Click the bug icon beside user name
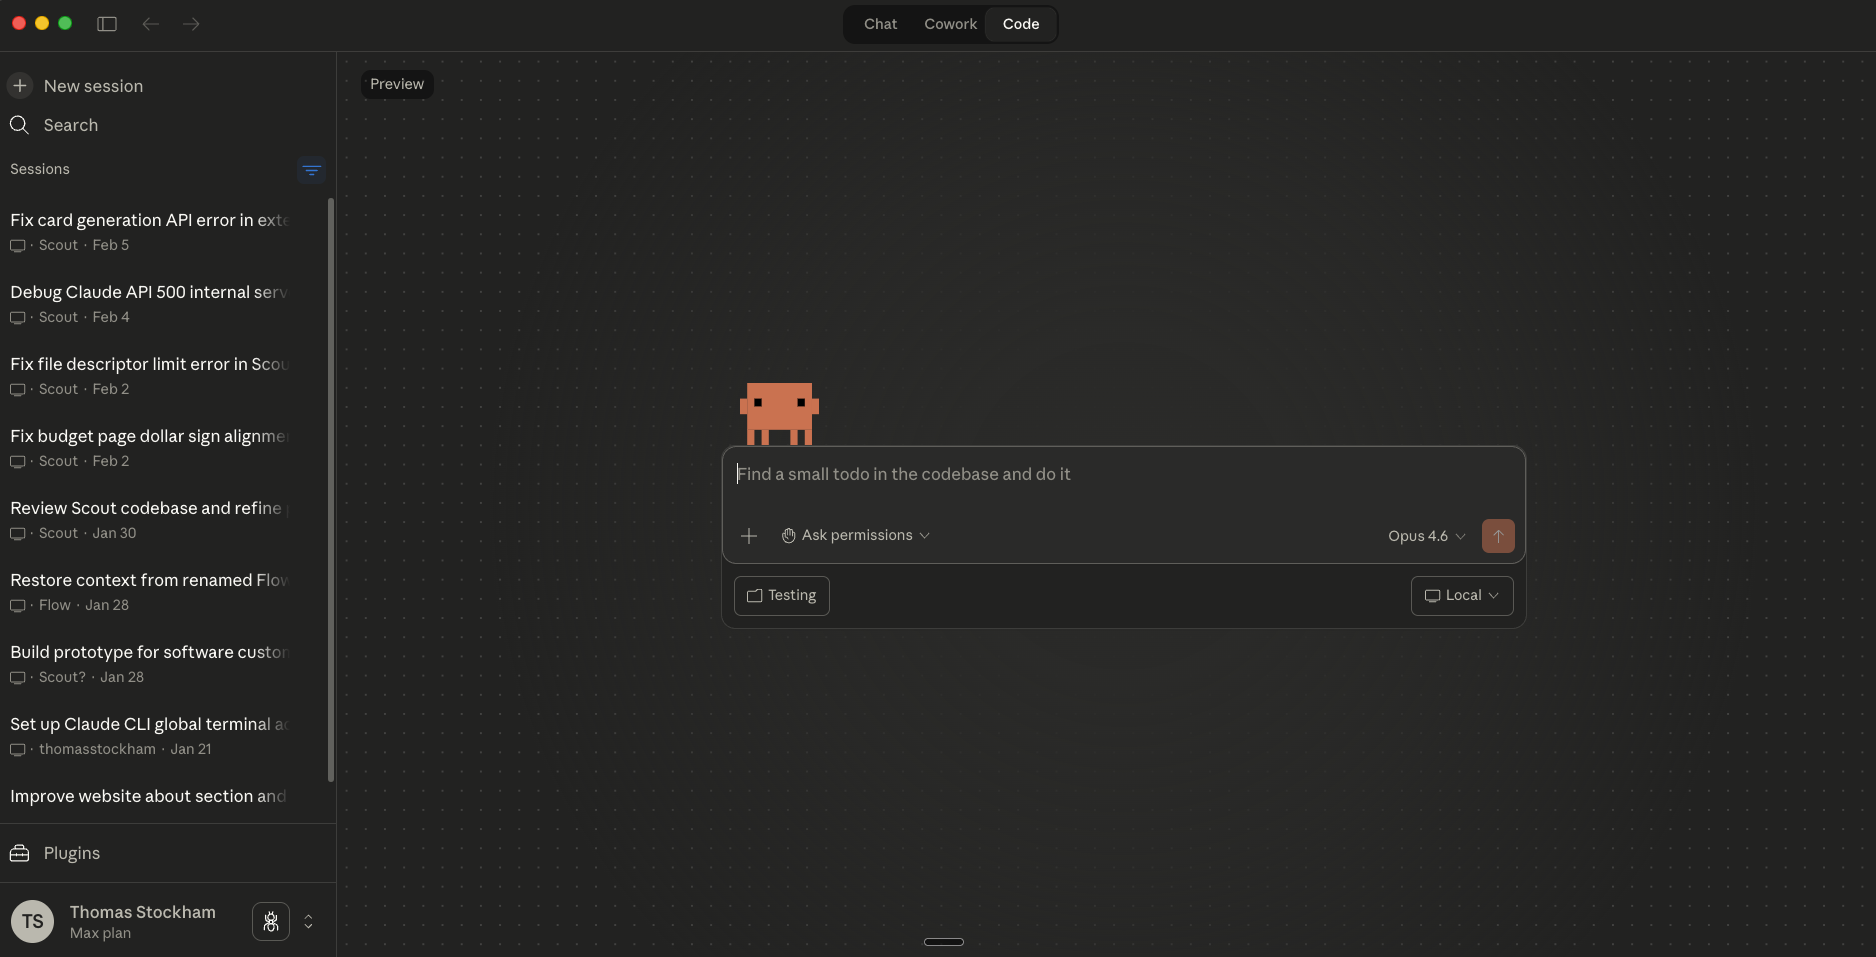Viewport: 1876px width, 957px height. point(271,922)
